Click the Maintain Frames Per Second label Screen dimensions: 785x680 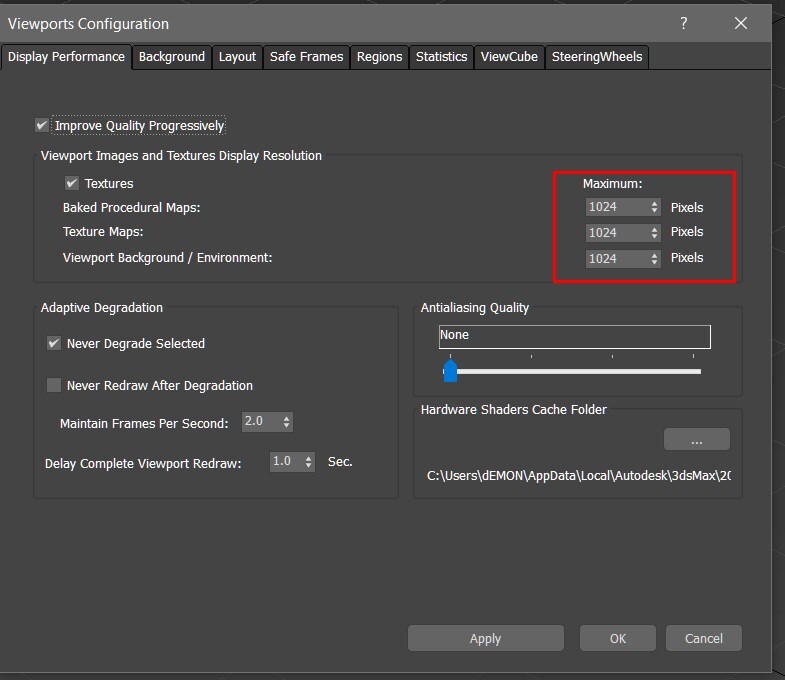(x=144, y=424)
